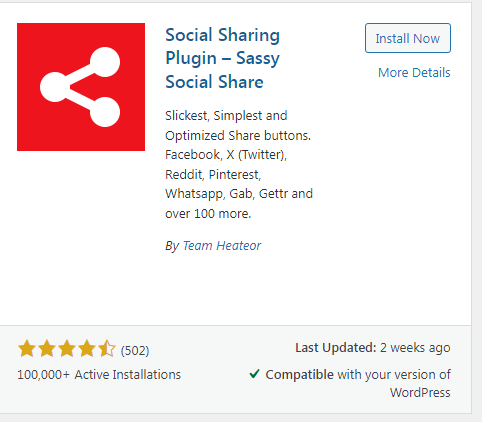Screen dimensions: 482x422
Task: Click the Last Updated label
Action: (x=336, y=348)
